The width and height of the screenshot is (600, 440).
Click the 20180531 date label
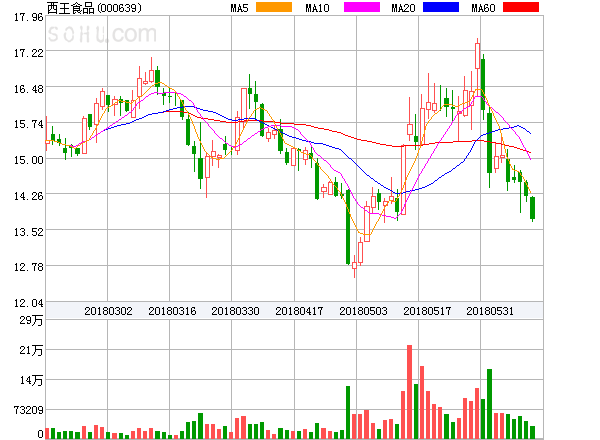490,311
